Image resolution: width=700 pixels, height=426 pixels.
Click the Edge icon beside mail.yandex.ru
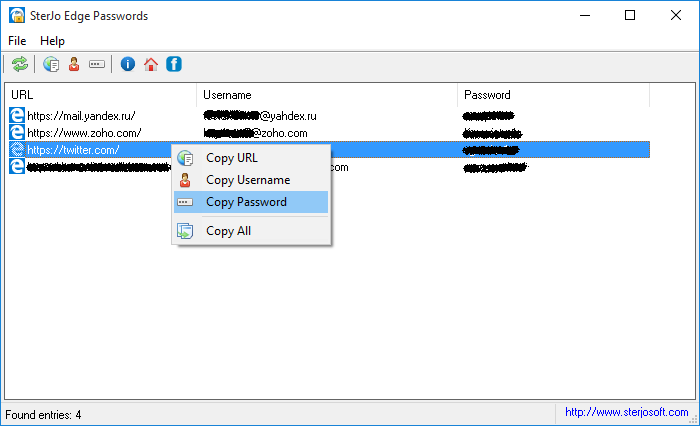tap(17, 116)
